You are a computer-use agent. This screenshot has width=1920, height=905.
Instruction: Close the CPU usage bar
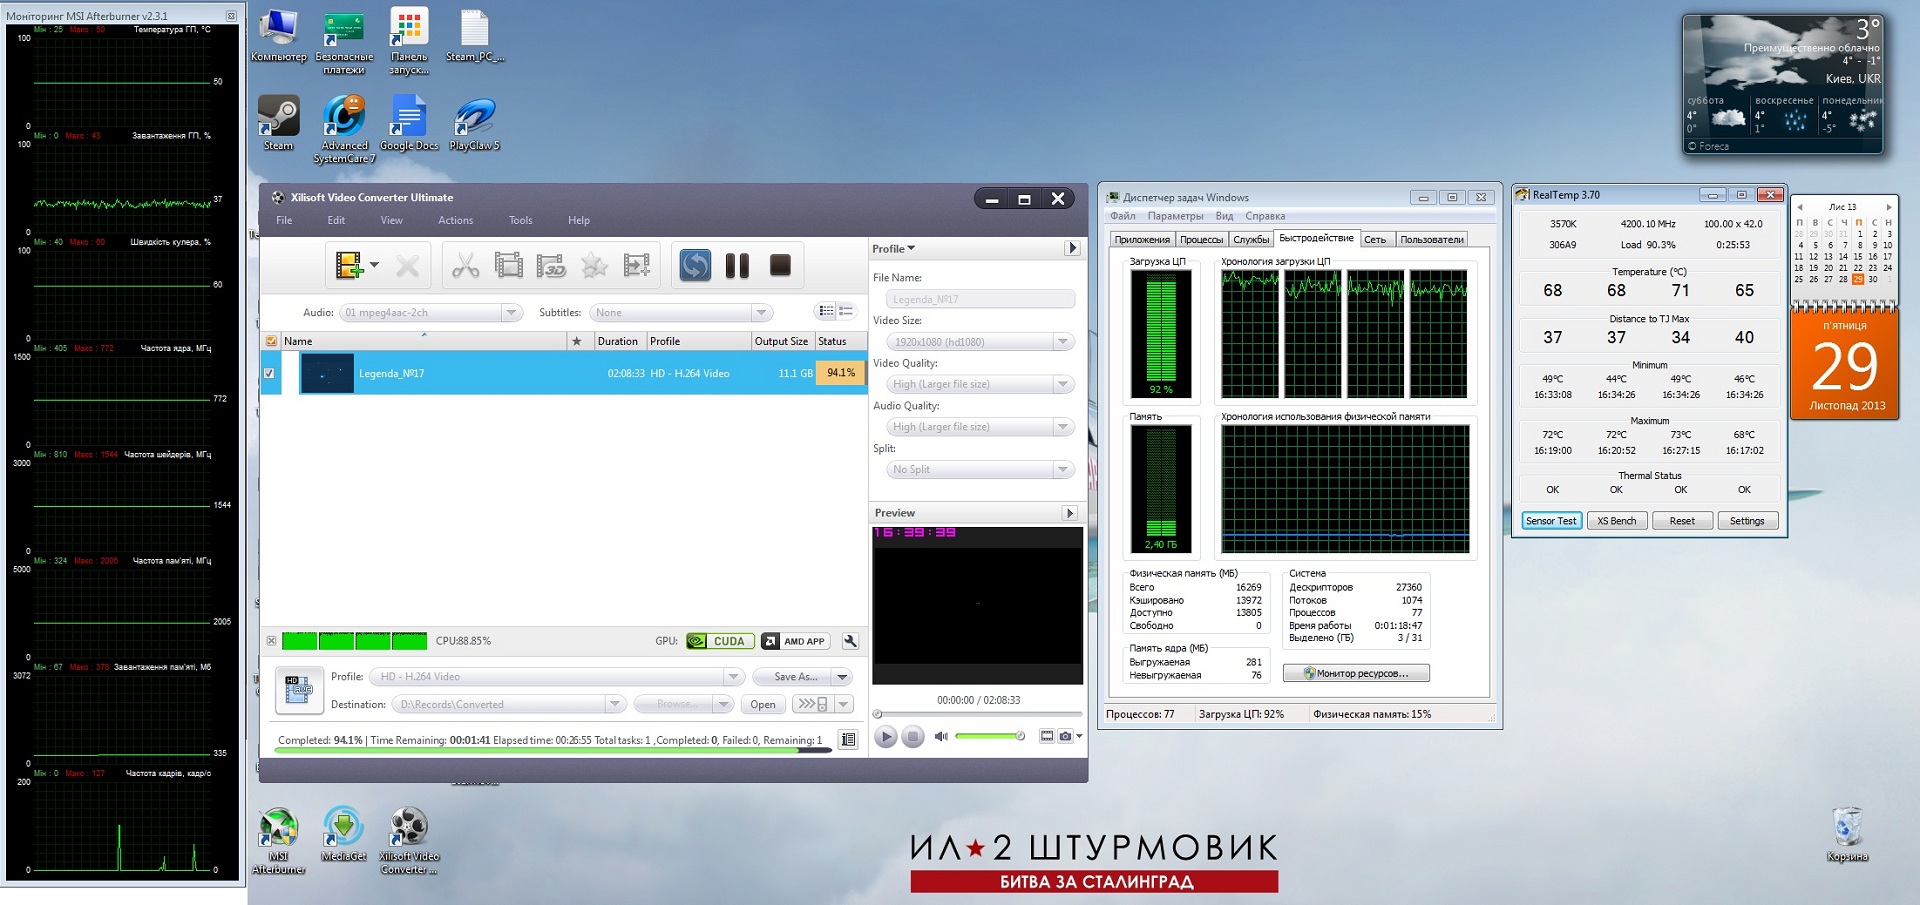(271, 641)
